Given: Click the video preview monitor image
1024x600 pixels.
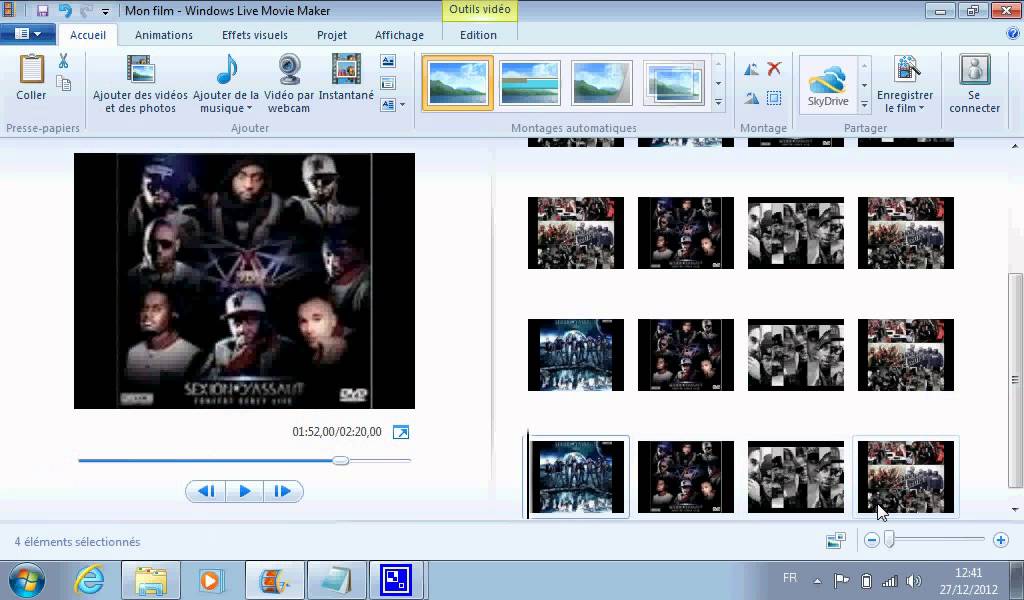Looking at the screenshot, I should 244,281.
